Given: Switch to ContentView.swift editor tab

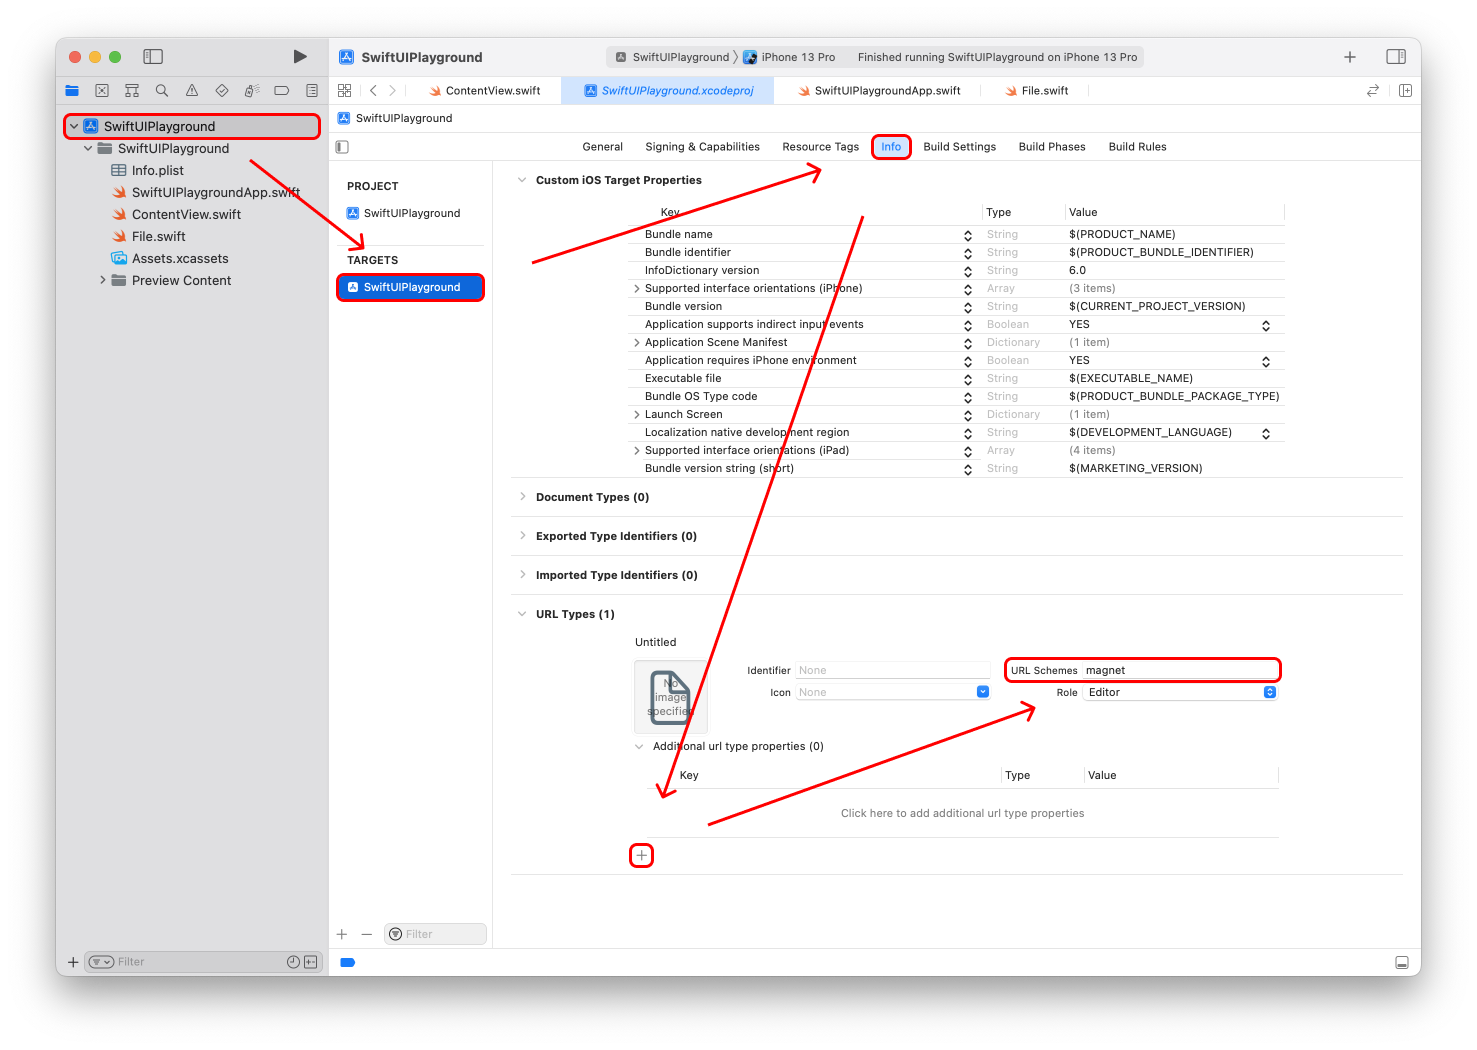Looking at the screenshot, I should (485, 91).
